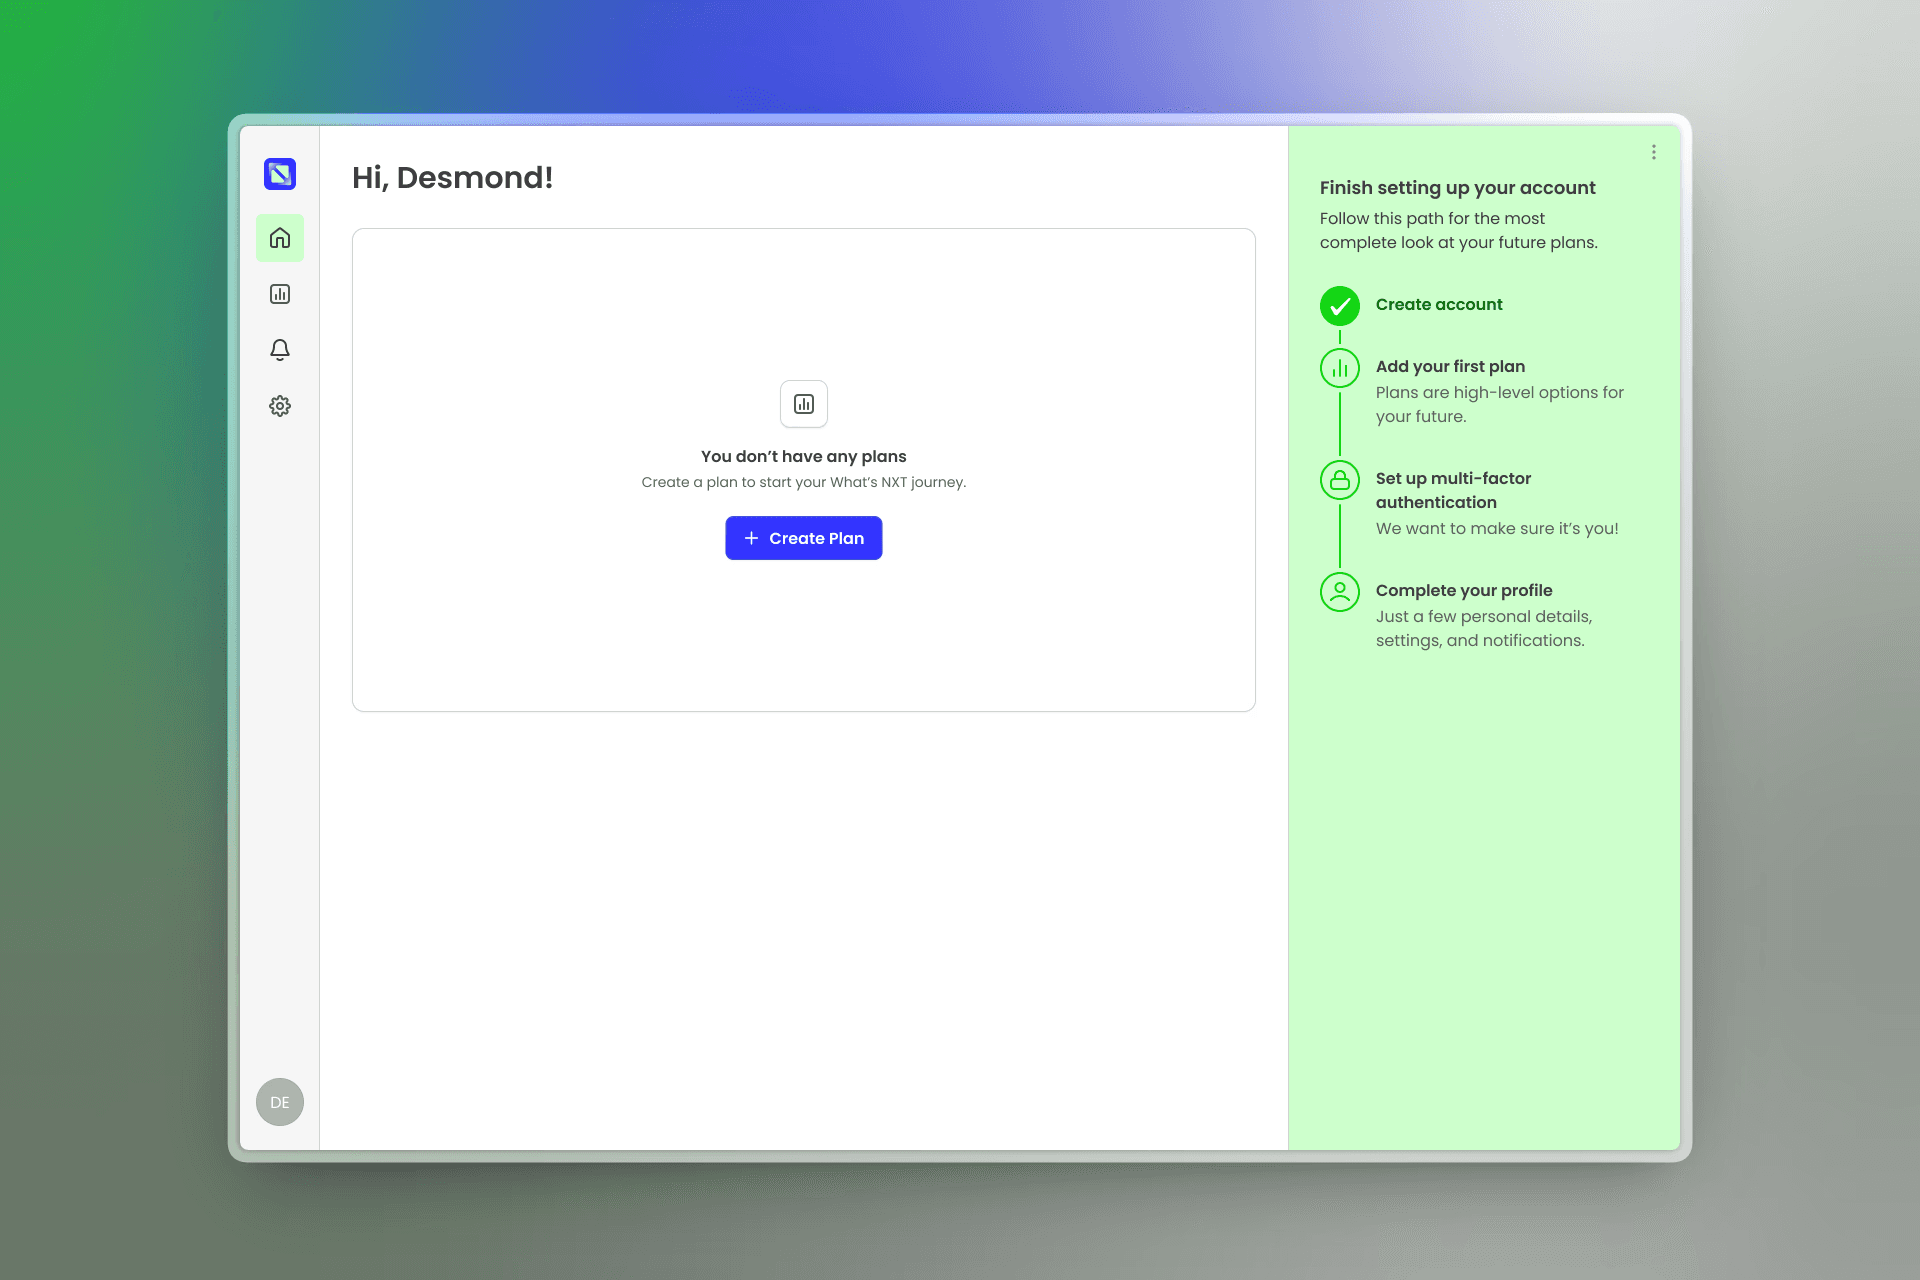Select the Create account checklist step

1440,304
